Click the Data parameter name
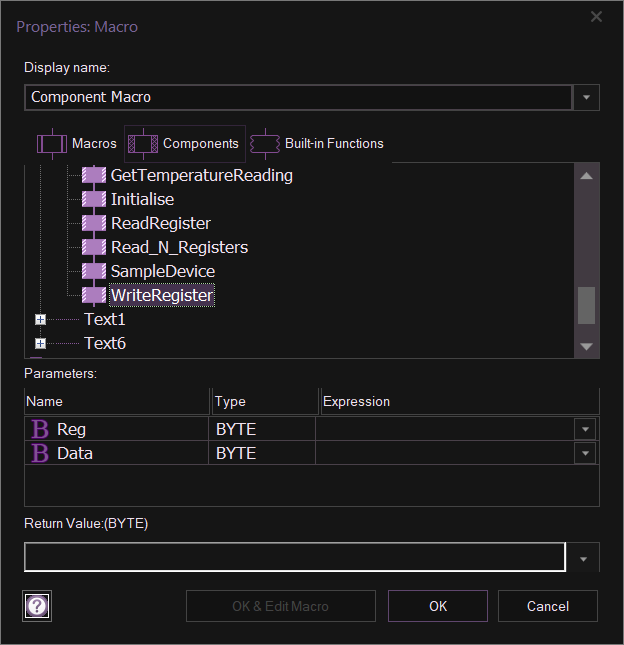This screenshot has height=645, width=624. (75, 453)
